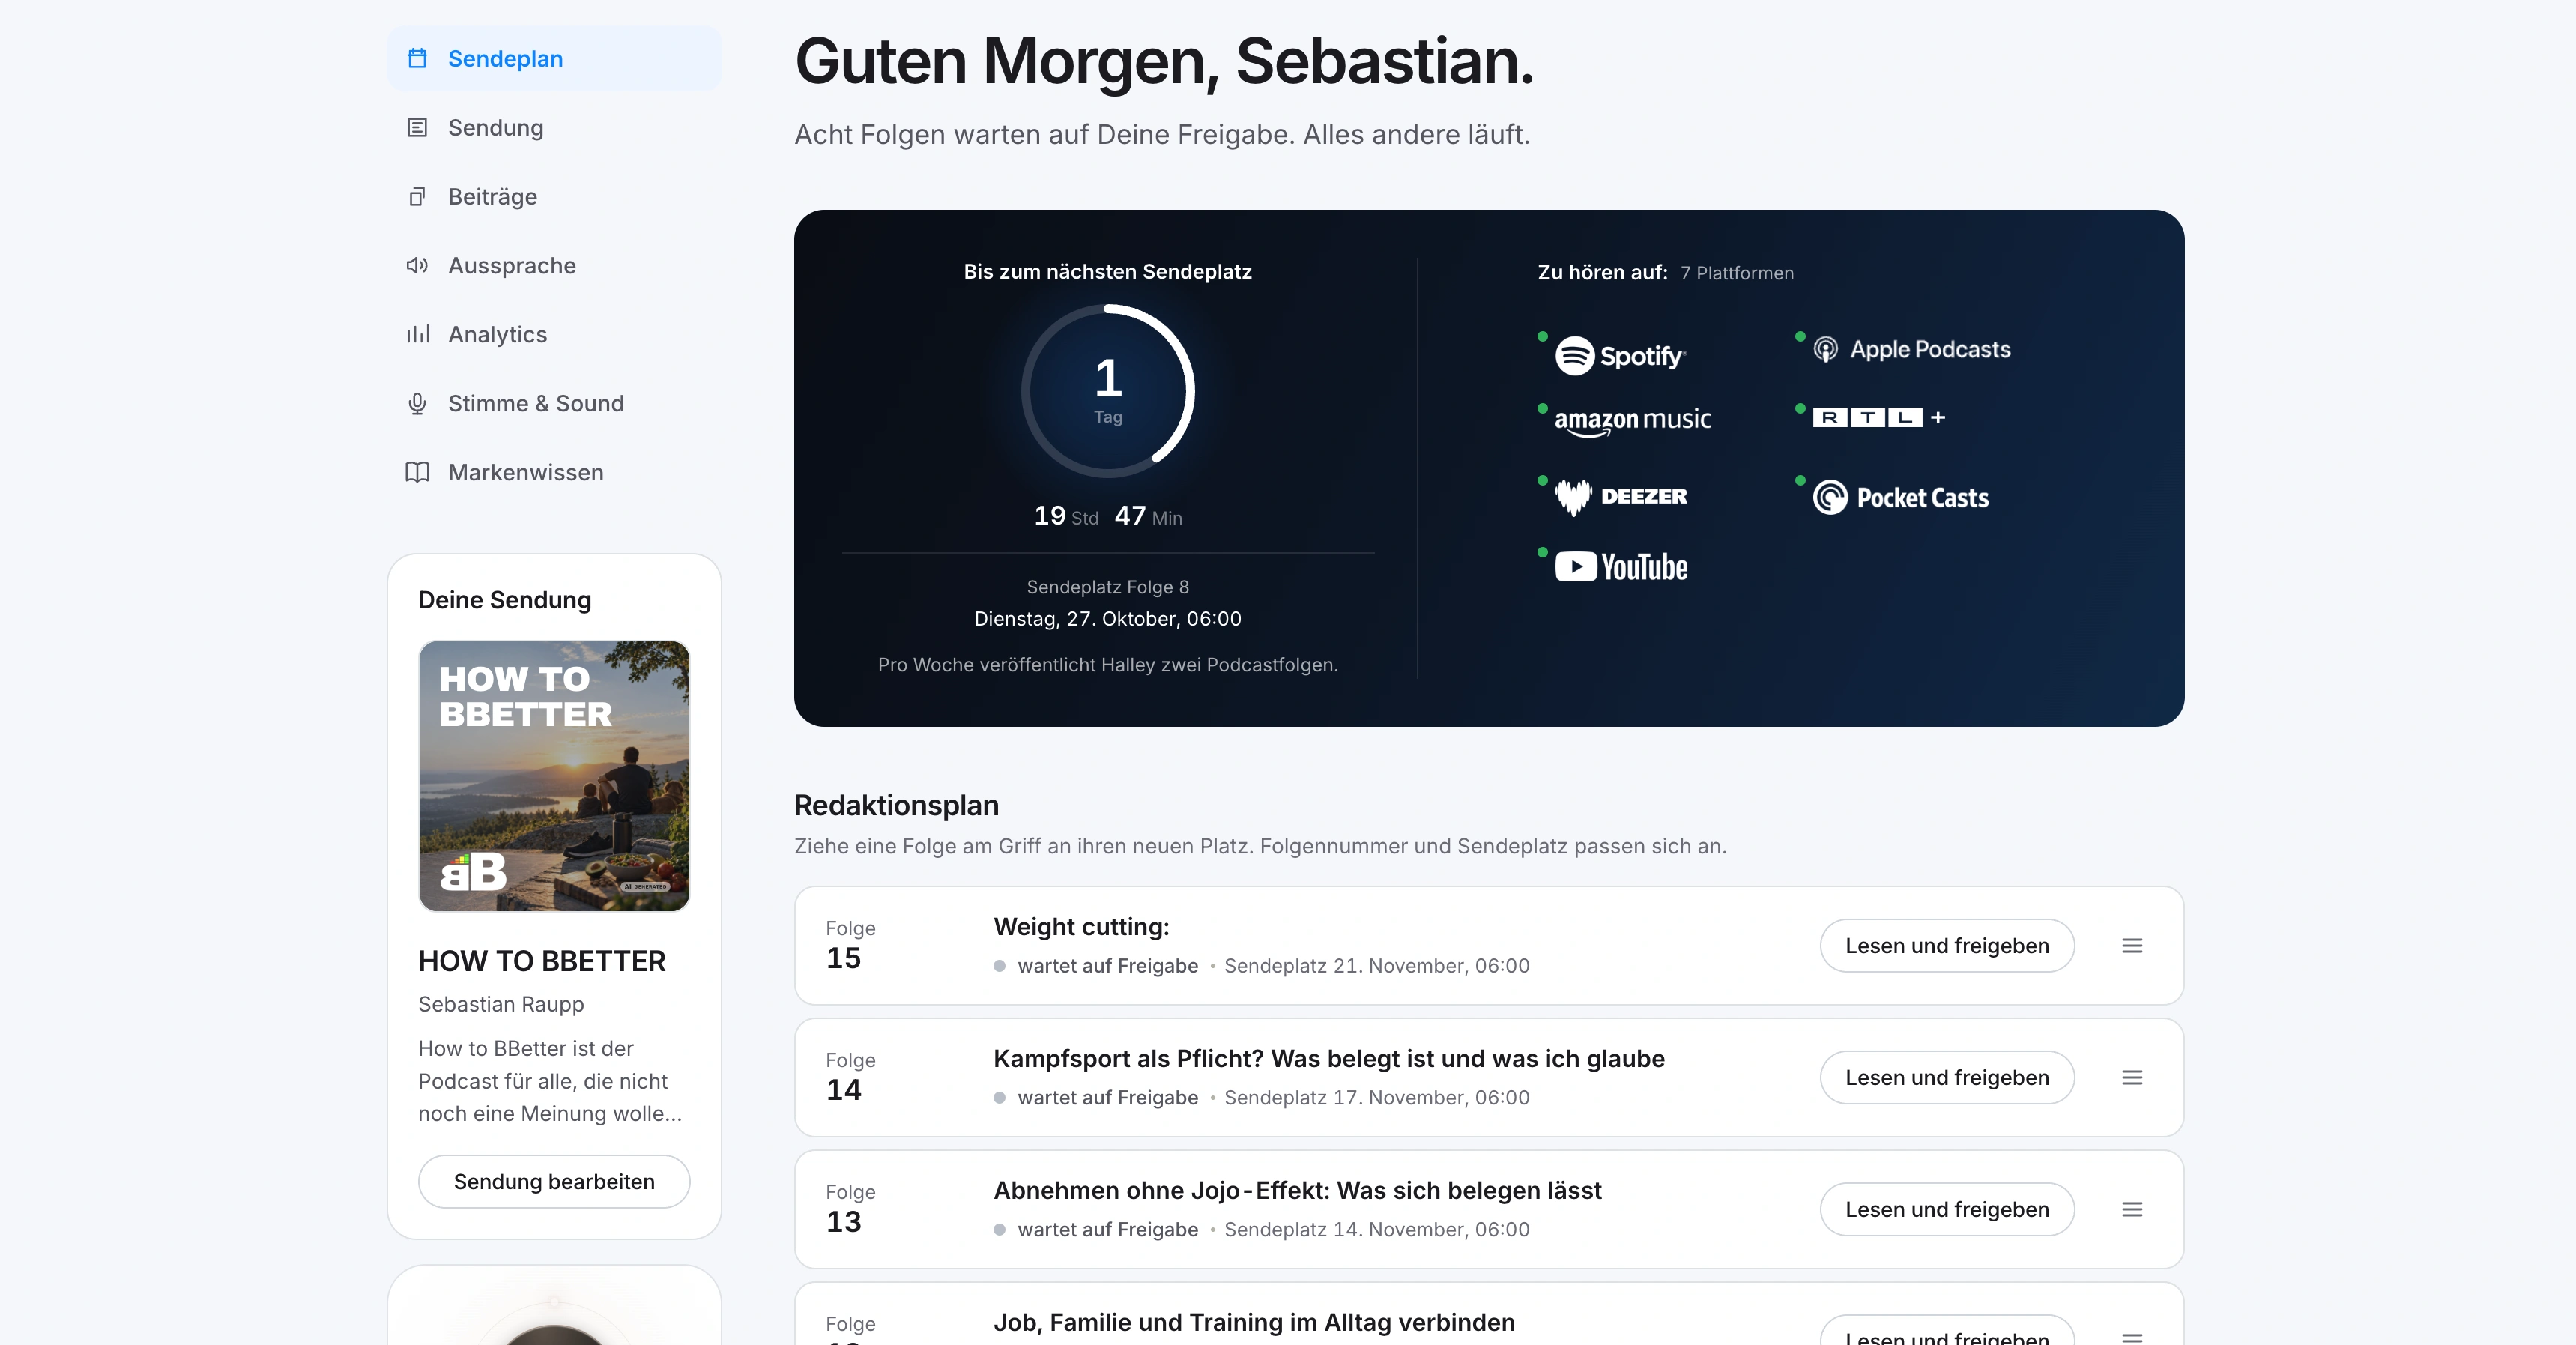Image resolution: width=2576 pixels, height=1345 pixels.
Task: Select the episode title Weight cutting:
Action: pyautogui.click(x=1081, y=927)
